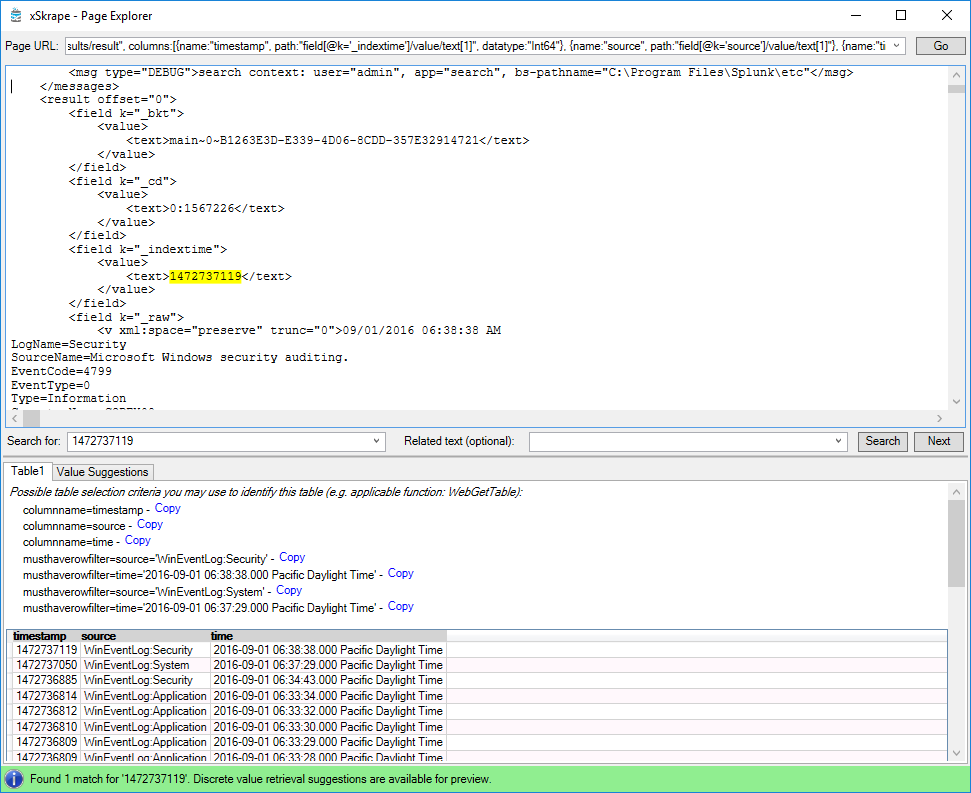This screenshot has height=793, width=971.
Task: Select timestamp cell 1472736812
Action: tap(46, 711)
